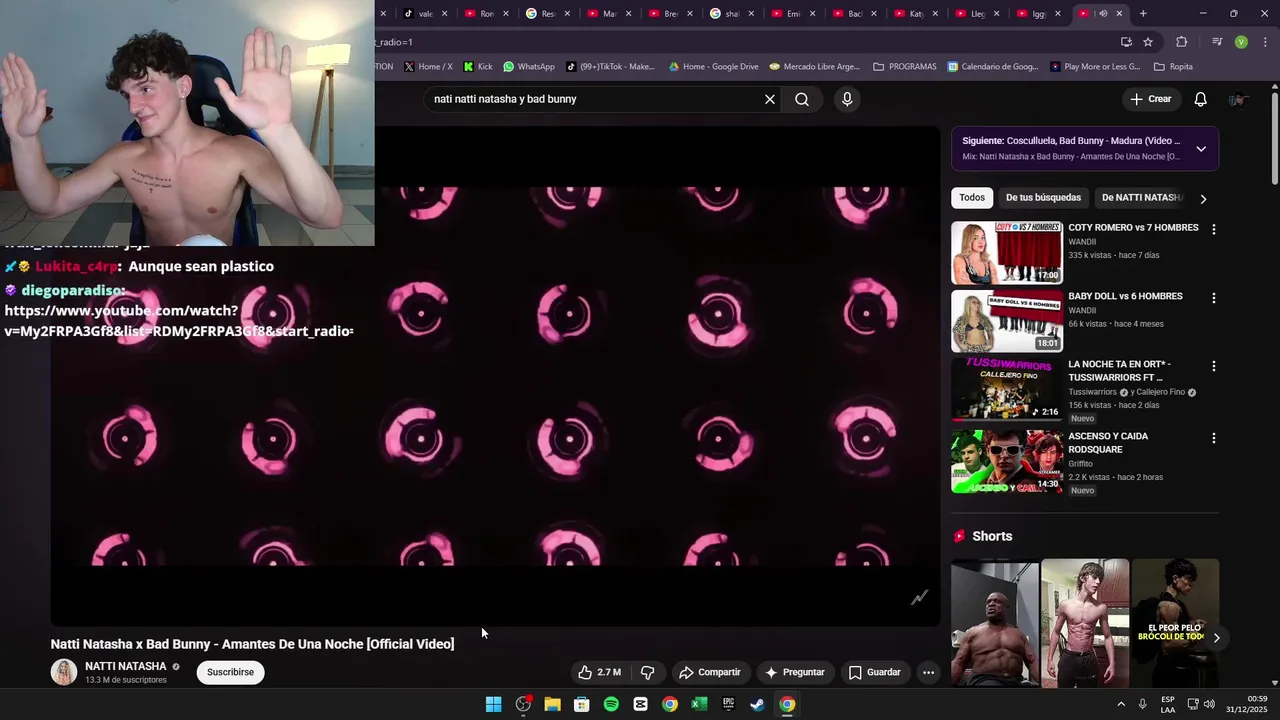Open the WhatsApp bookmark
1280x720 pixels.
pos(529,67)
